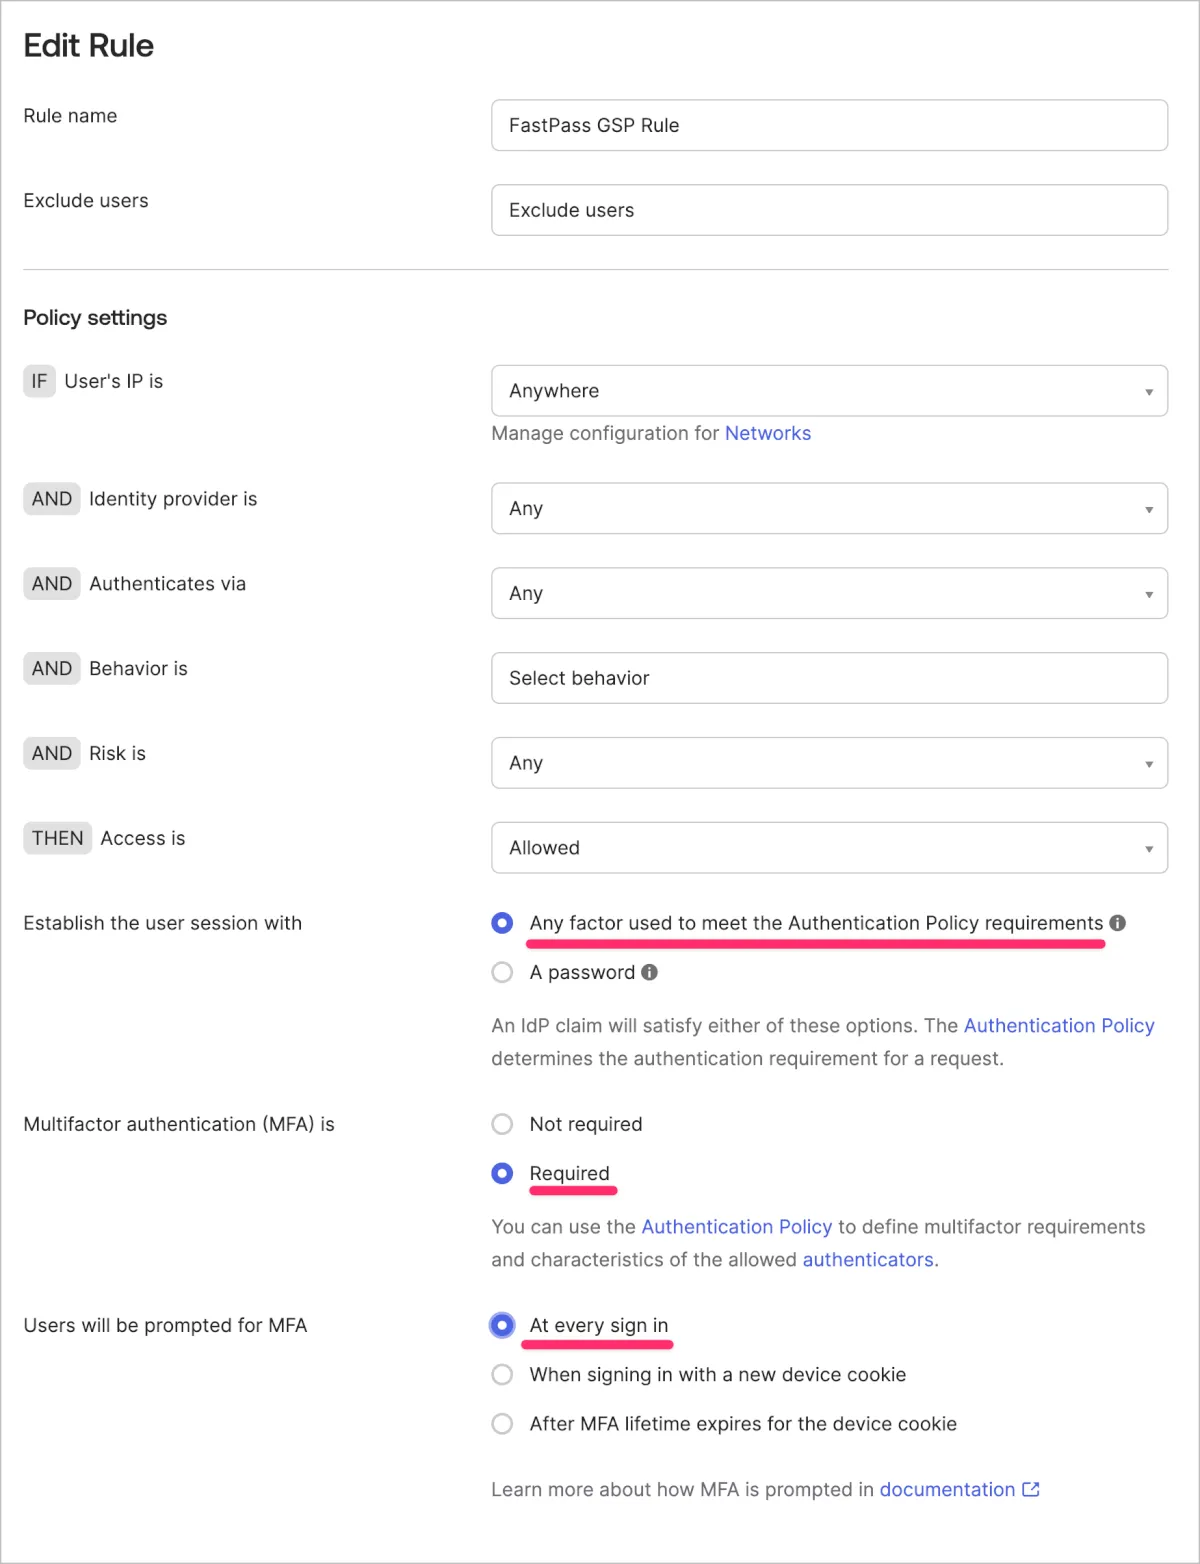This screenshot has width=1200, height=1564.
Task: Open the MFA documentation link
Action: click(946, 1489)
